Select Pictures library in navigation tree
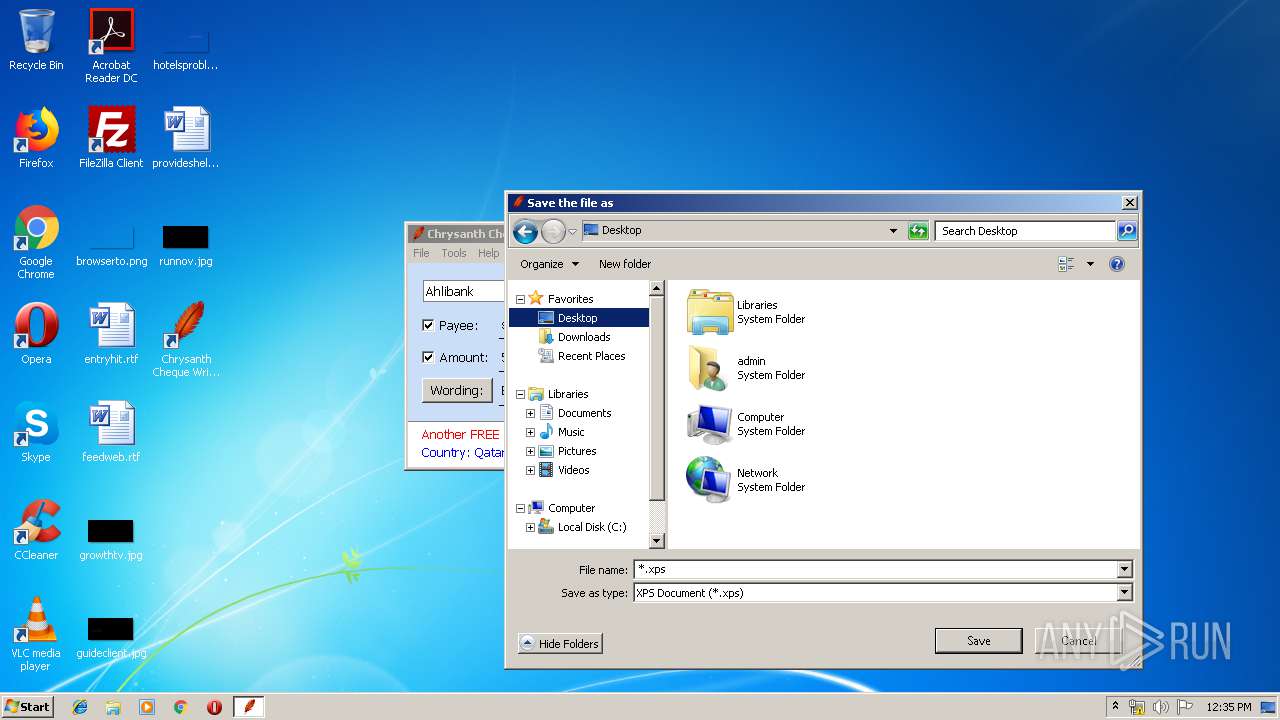 [568, 451]
